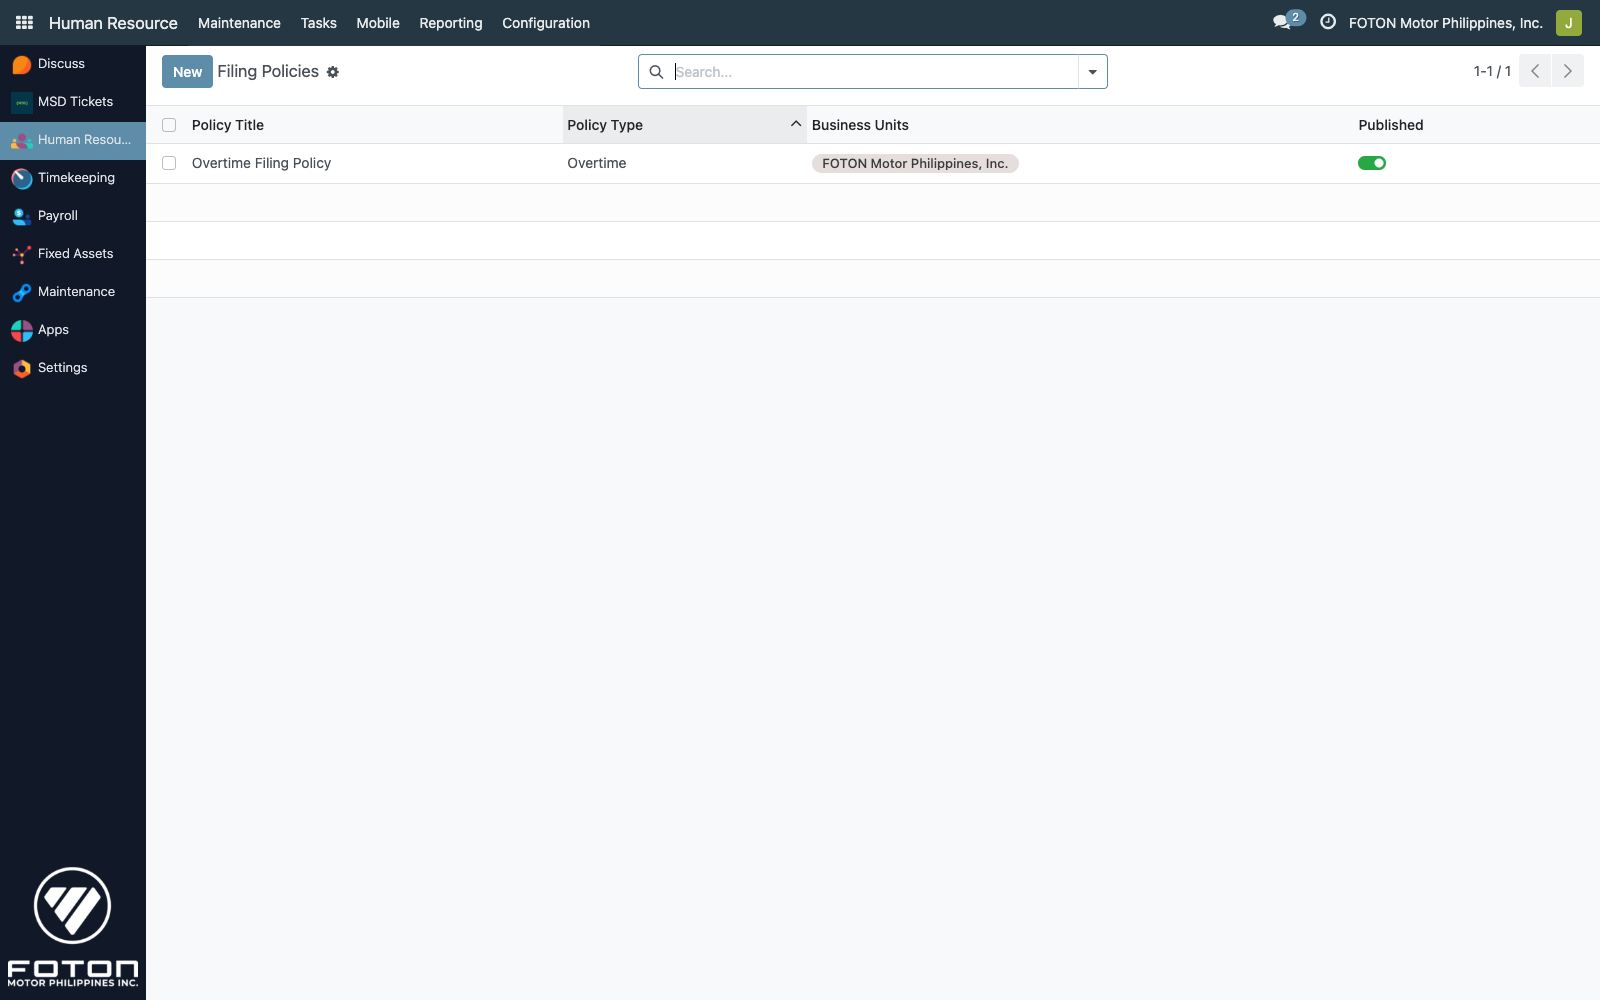Open the Configuration menu
Viewport: 1600px width, 1000px height.
(x=545, y=23)
